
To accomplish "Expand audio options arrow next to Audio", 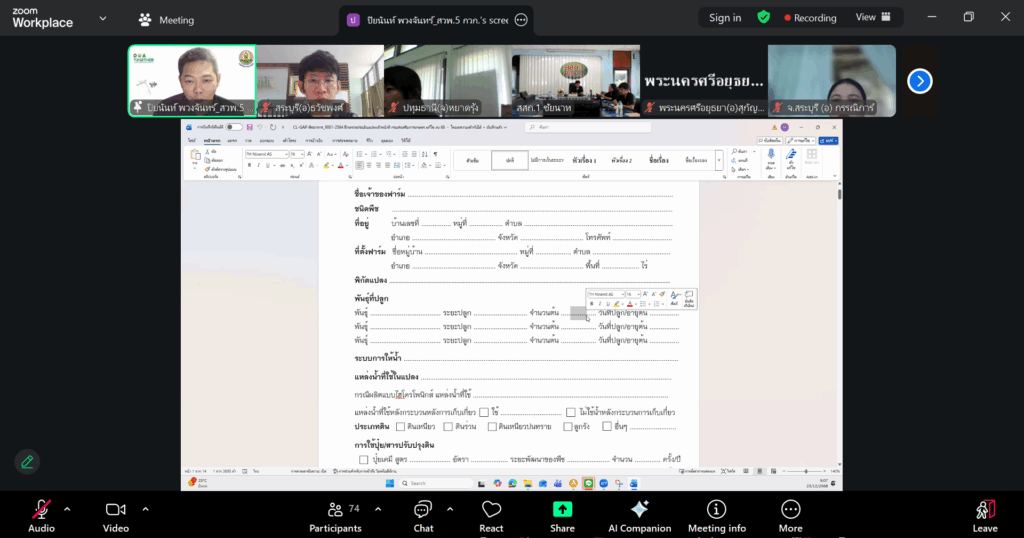I will (67, 508).
